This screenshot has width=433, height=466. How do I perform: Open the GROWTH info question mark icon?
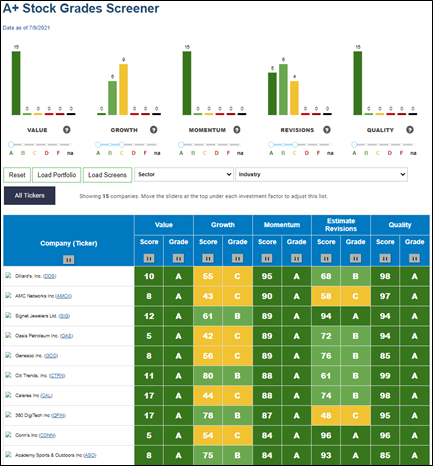click(153, 130)
